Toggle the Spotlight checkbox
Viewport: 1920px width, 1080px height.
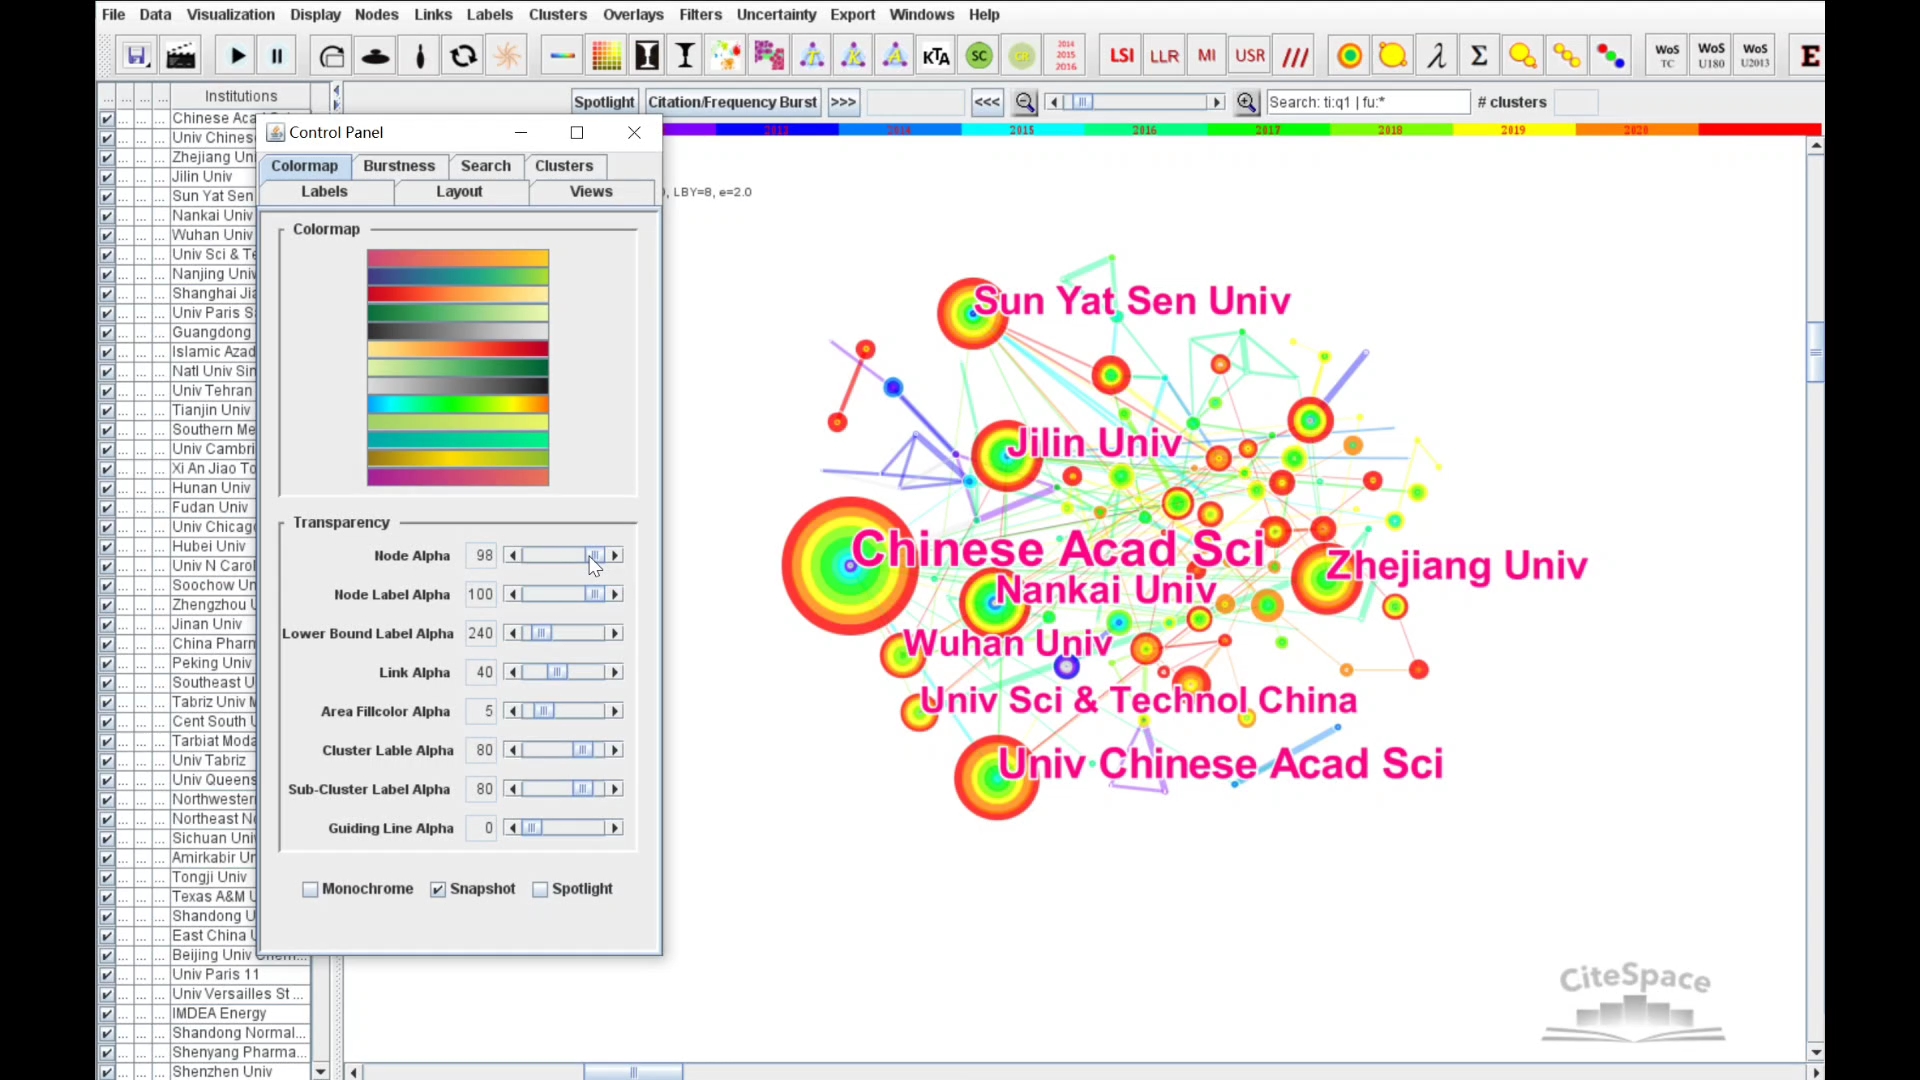point(542,889)
